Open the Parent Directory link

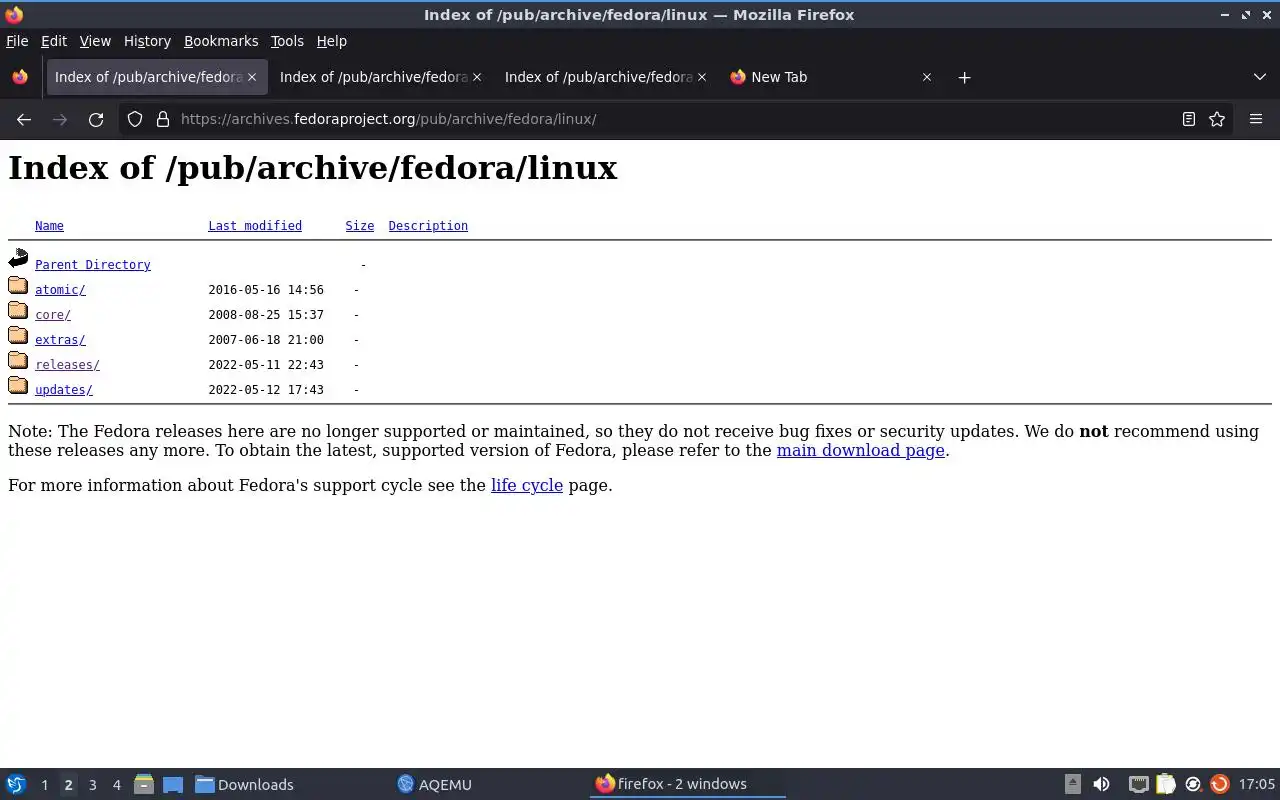pos(93,265)
